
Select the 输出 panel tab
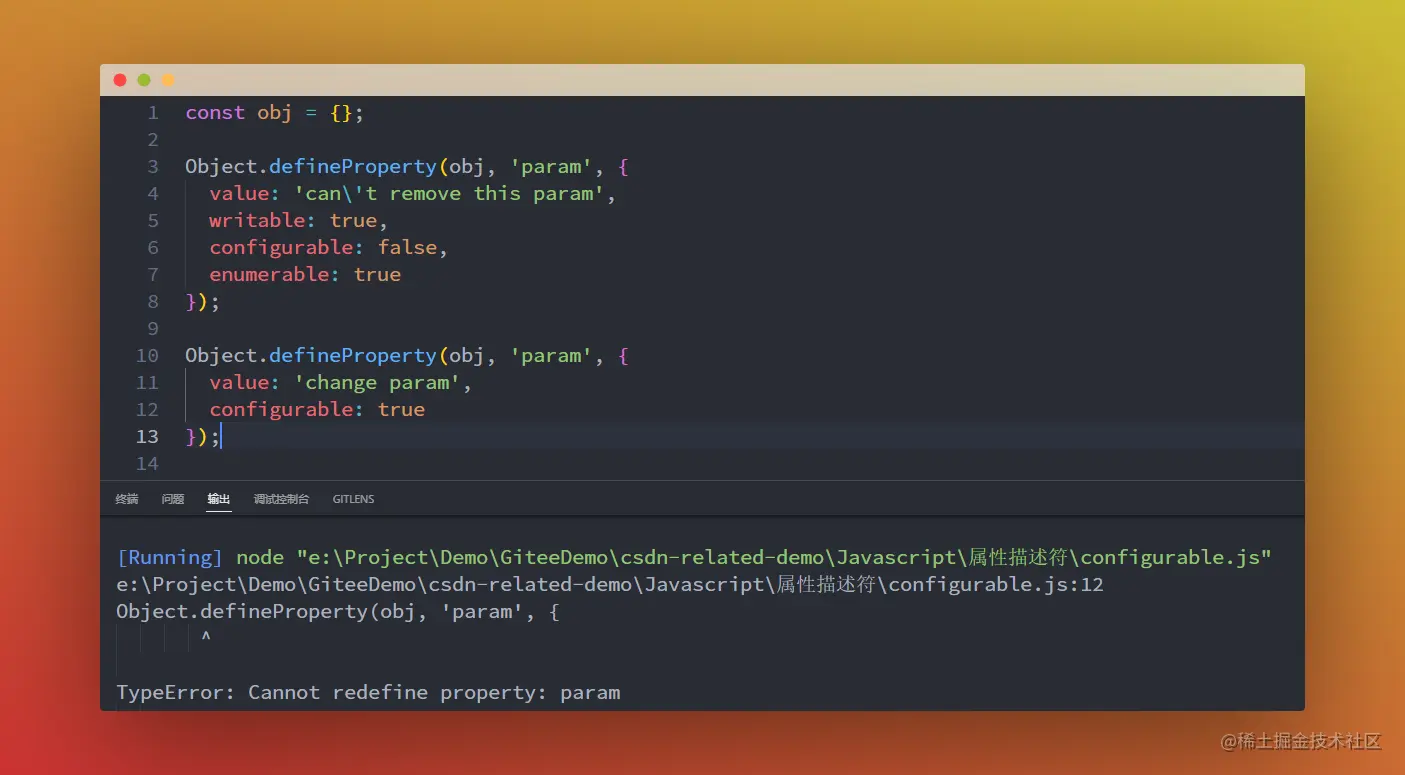[219, 499]
